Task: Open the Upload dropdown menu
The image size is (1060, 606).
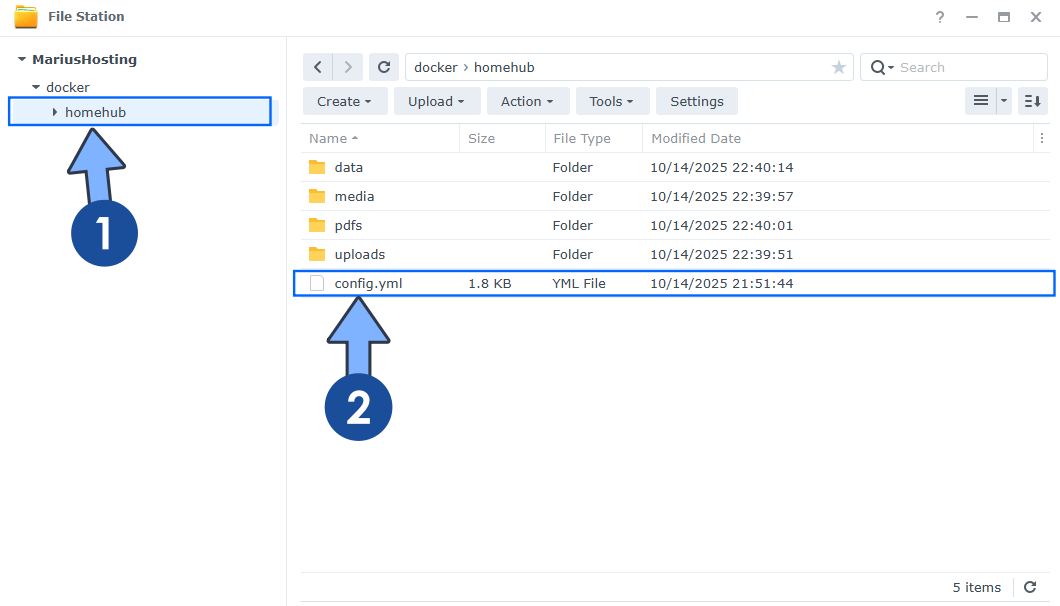Action: (436, 101)
